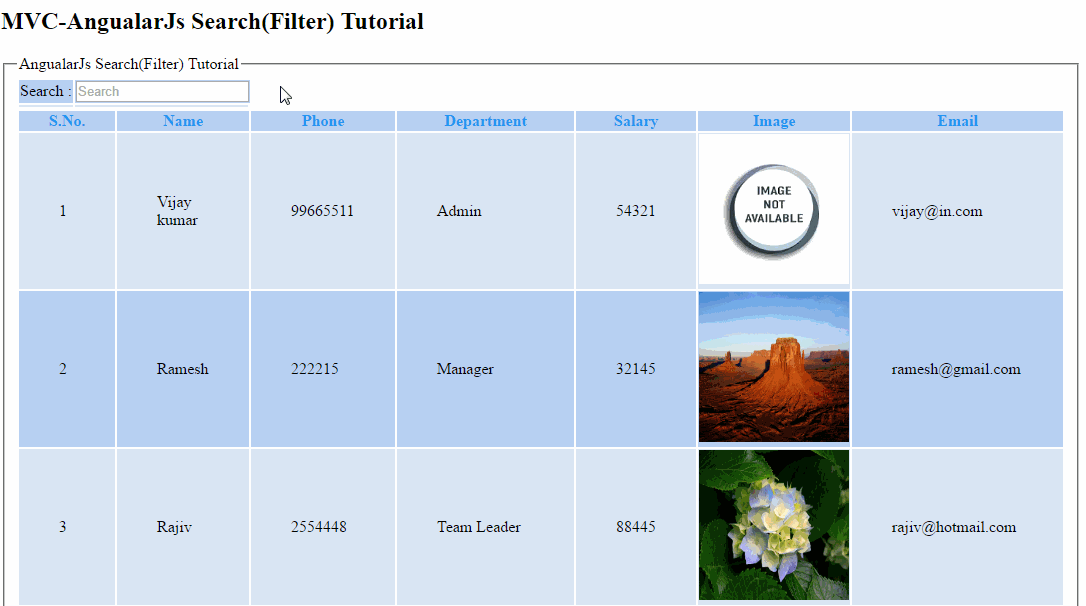Click Rajiv's flower image thumbnail
Viewport: 1086px width, 606px height.
click(773, 525)
